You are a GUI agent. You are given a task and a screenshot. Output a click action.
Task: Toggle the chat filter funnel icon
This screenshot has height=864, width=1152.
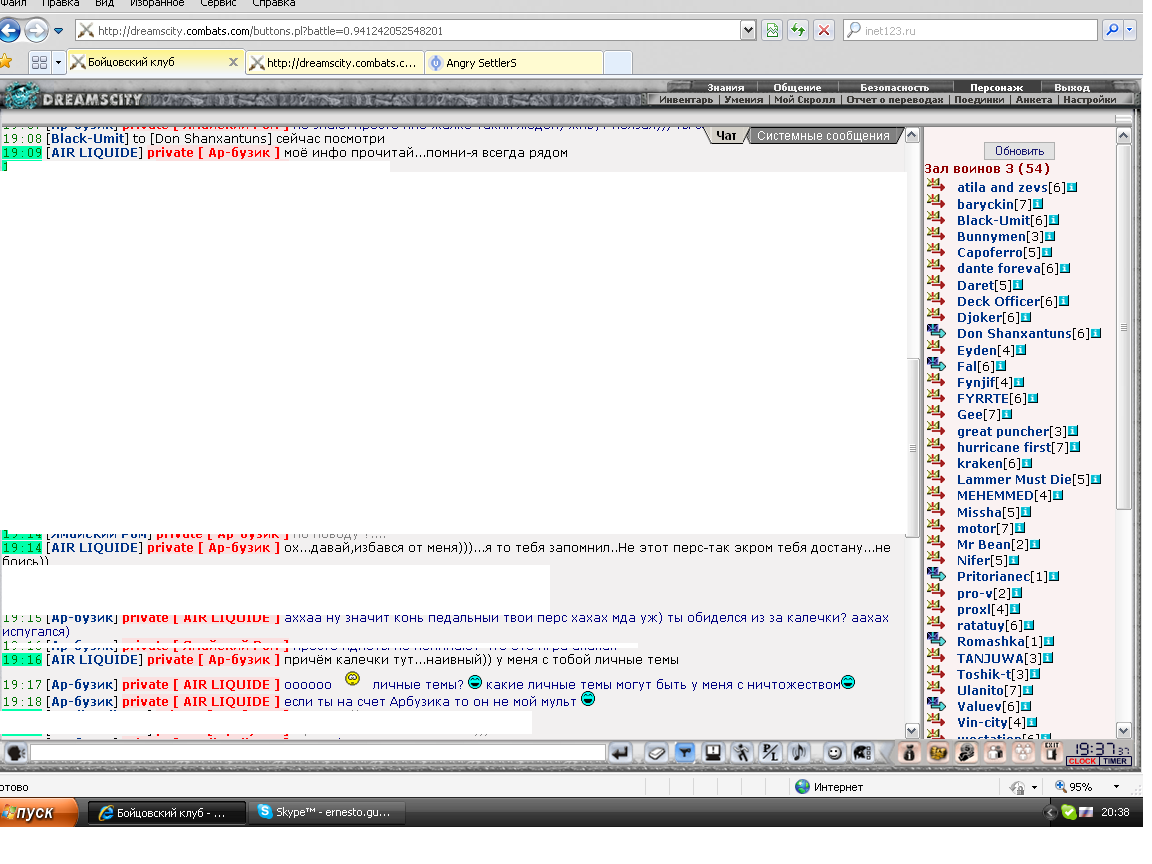tap(685, 752)
